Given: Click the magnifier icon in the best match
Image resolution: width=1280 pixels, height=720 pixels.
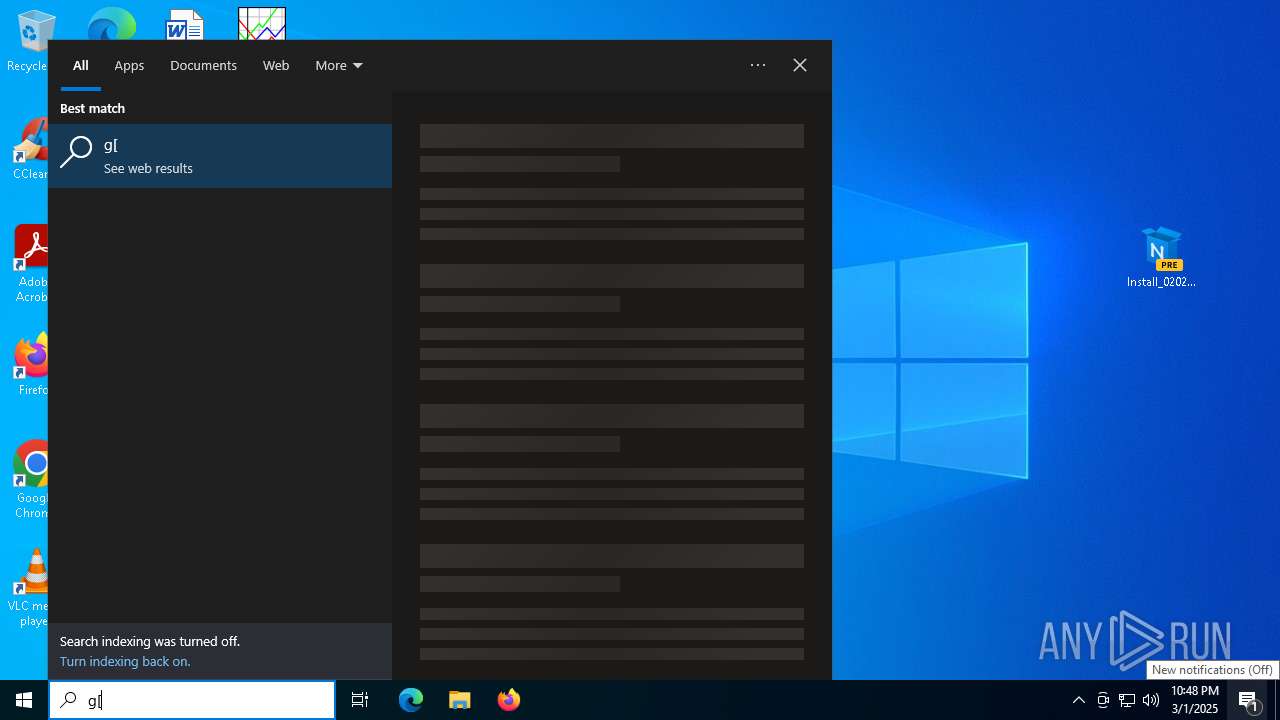Looking at the screenshot, I should 76,152.
